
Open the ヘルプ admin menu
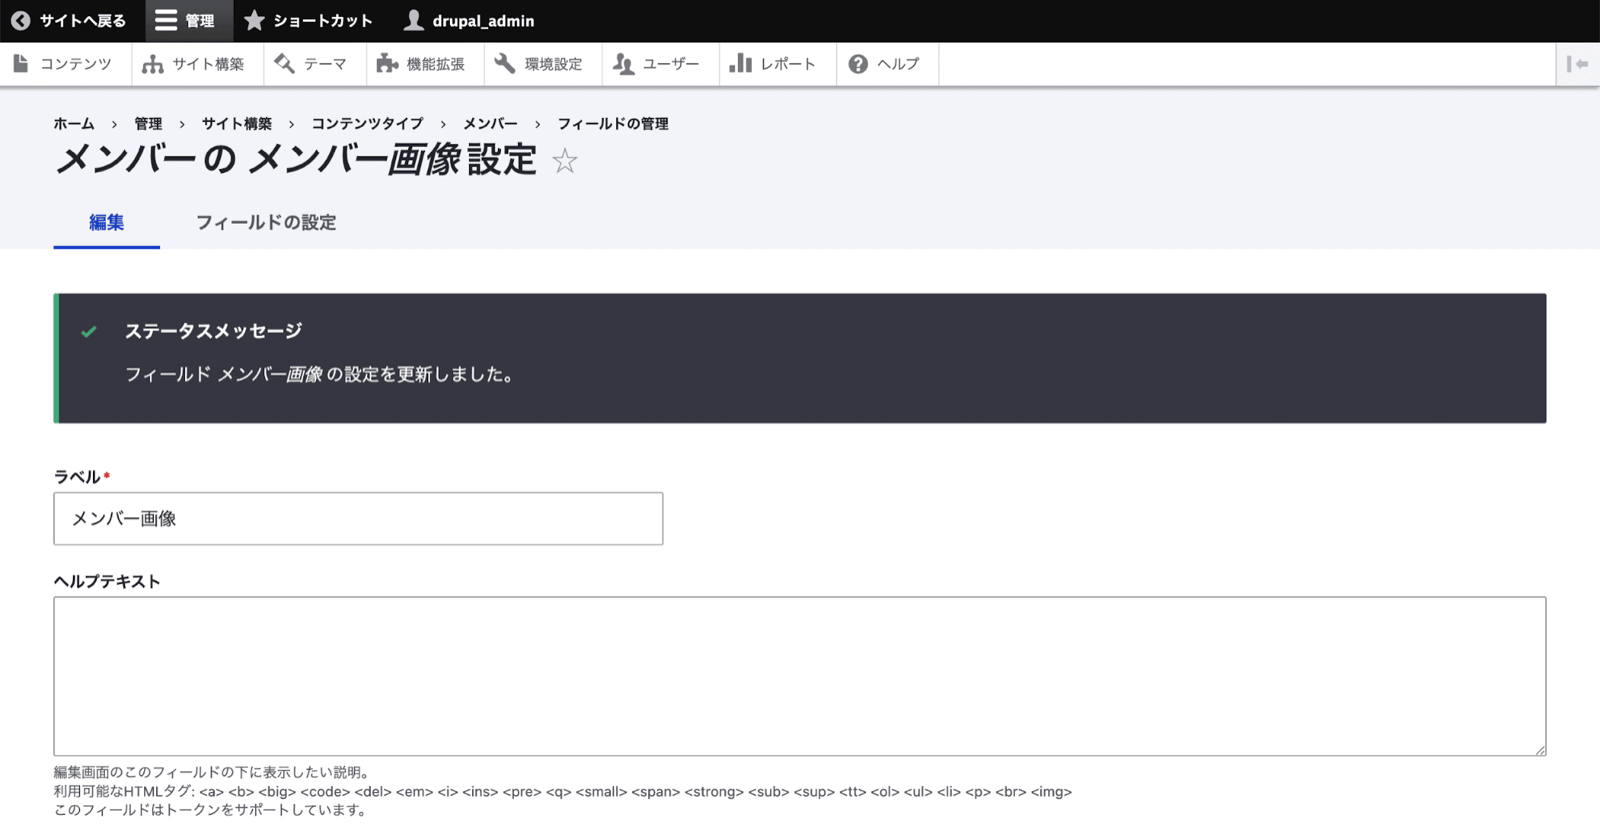click(888, 64)
